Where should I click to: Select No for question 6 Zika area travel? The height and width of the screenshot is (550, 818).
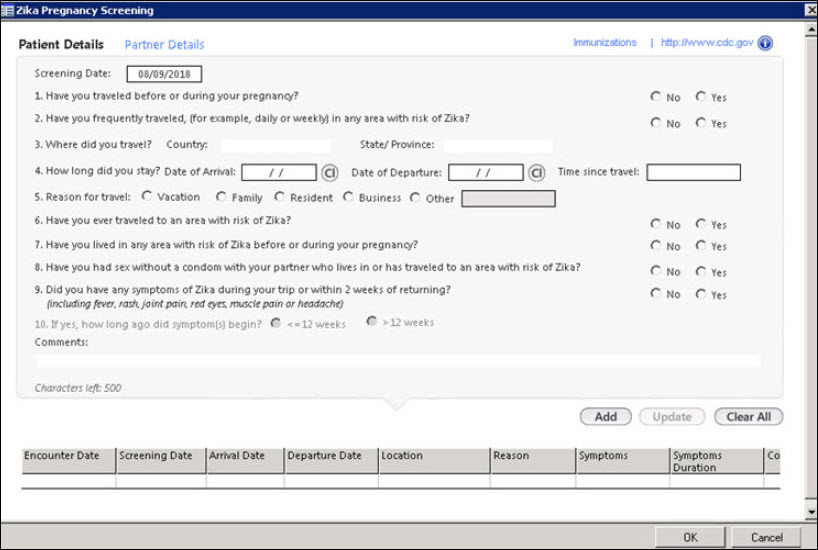click(656, 224)
